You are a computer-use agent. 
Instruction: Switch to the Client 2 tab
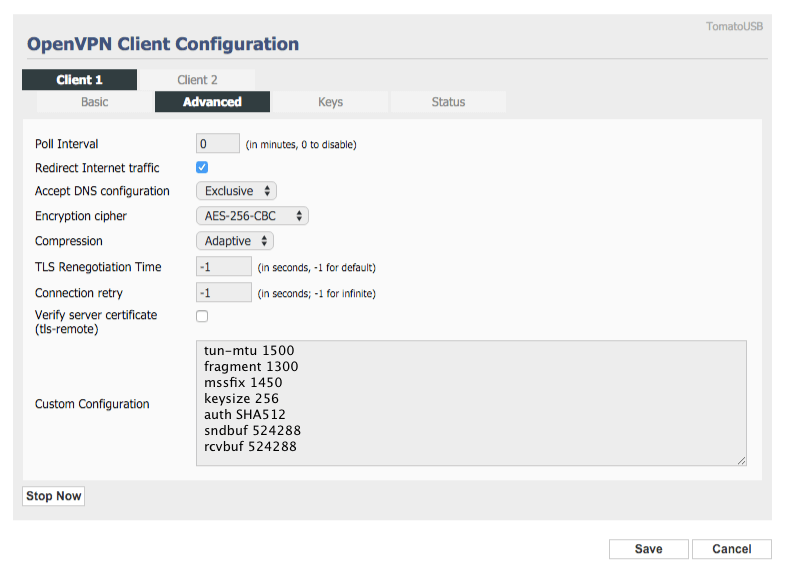[197, 80]
